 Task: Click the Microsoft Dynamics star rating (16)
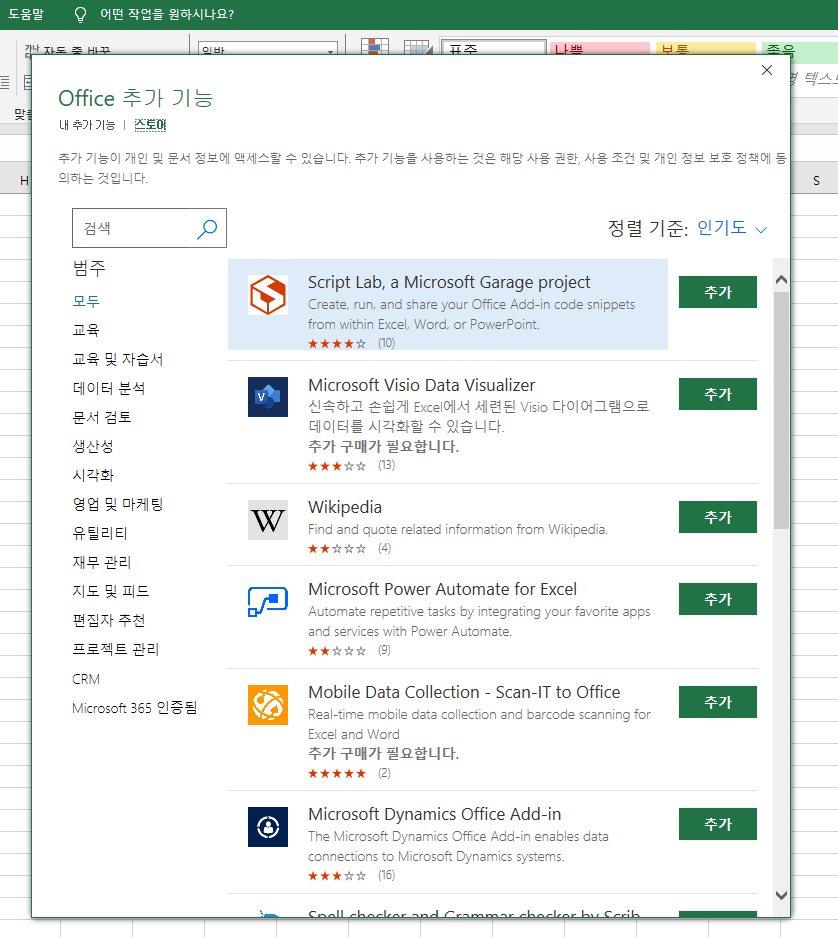[337, 876]
